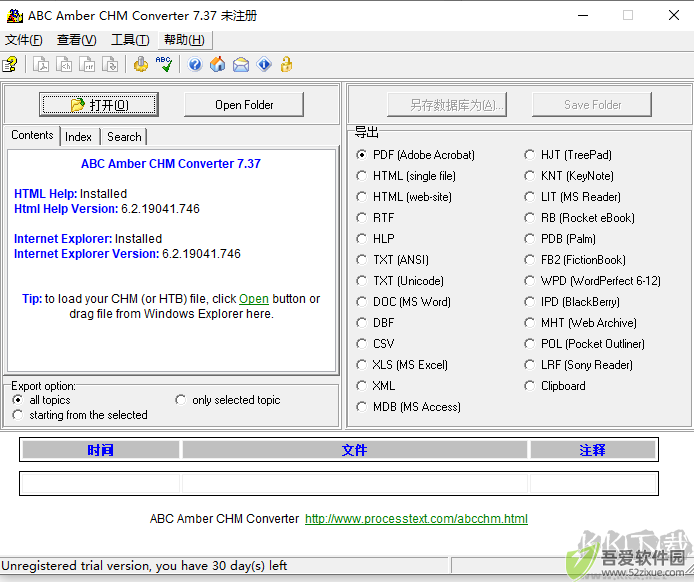Click the ABC spell check icon
This screenshot has height=582, width=694.
tap(164, 65)
